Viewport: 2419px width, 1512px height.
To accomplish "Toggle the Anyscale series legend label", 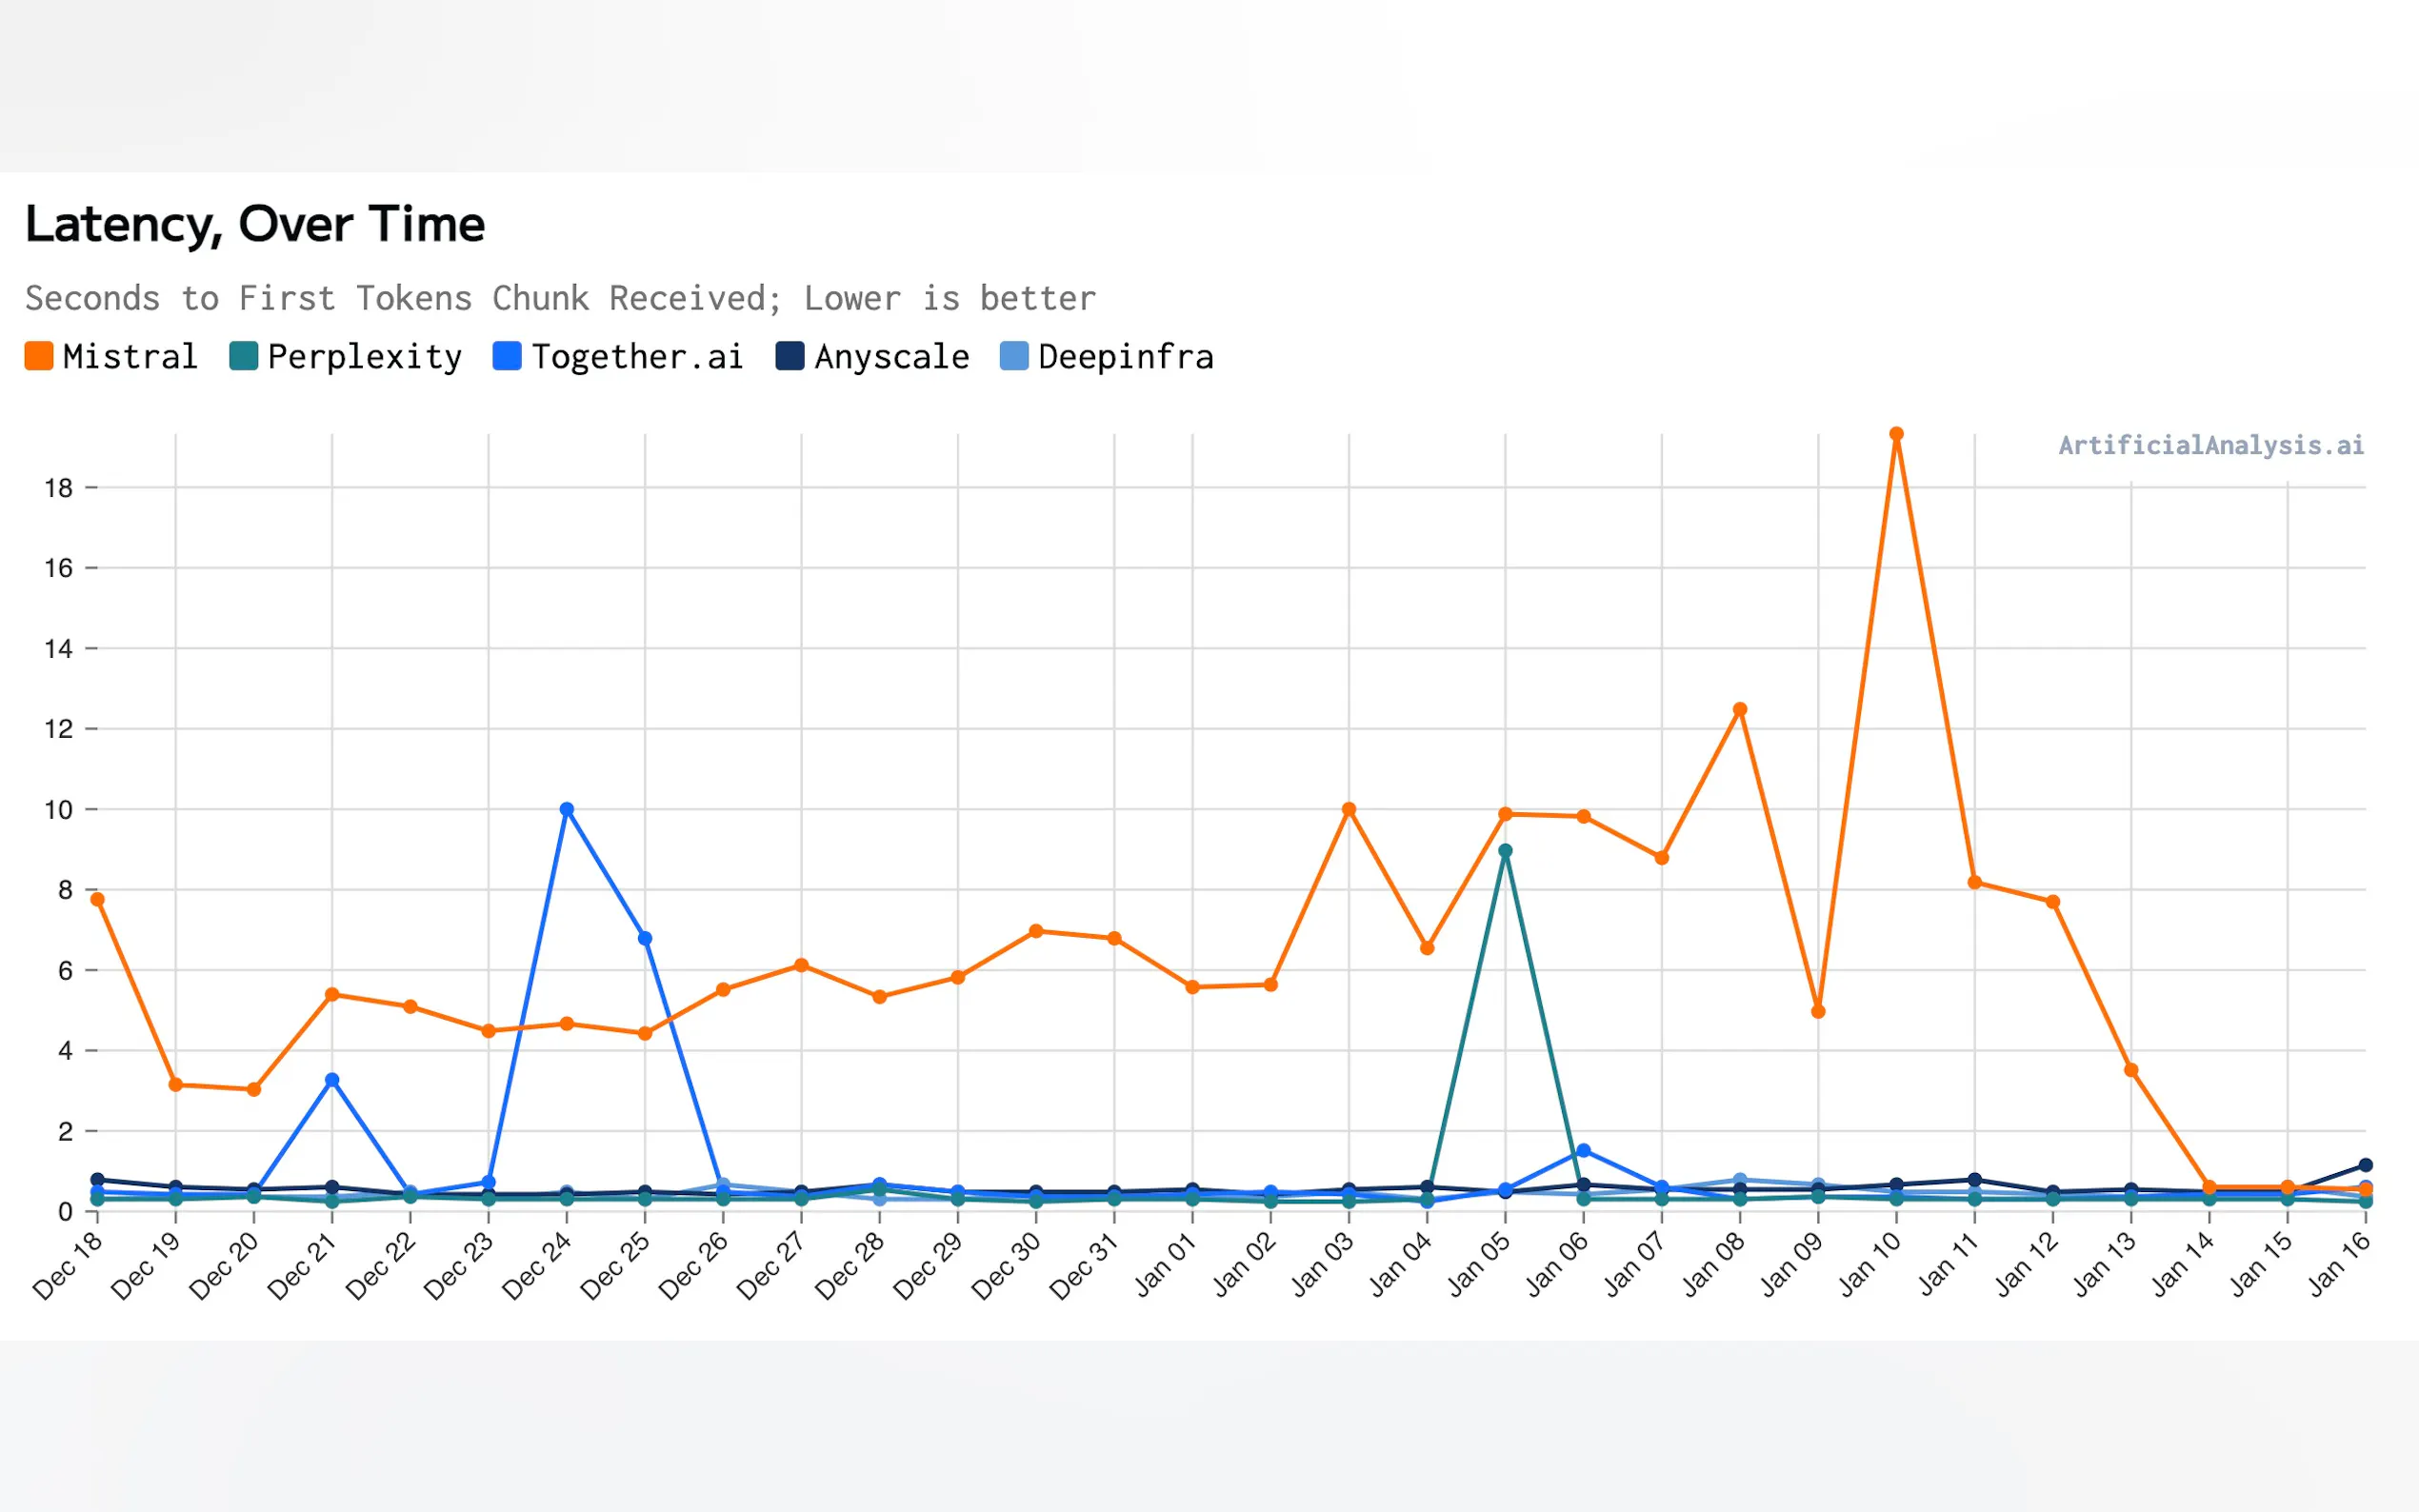I will click(x=891, y=357).
